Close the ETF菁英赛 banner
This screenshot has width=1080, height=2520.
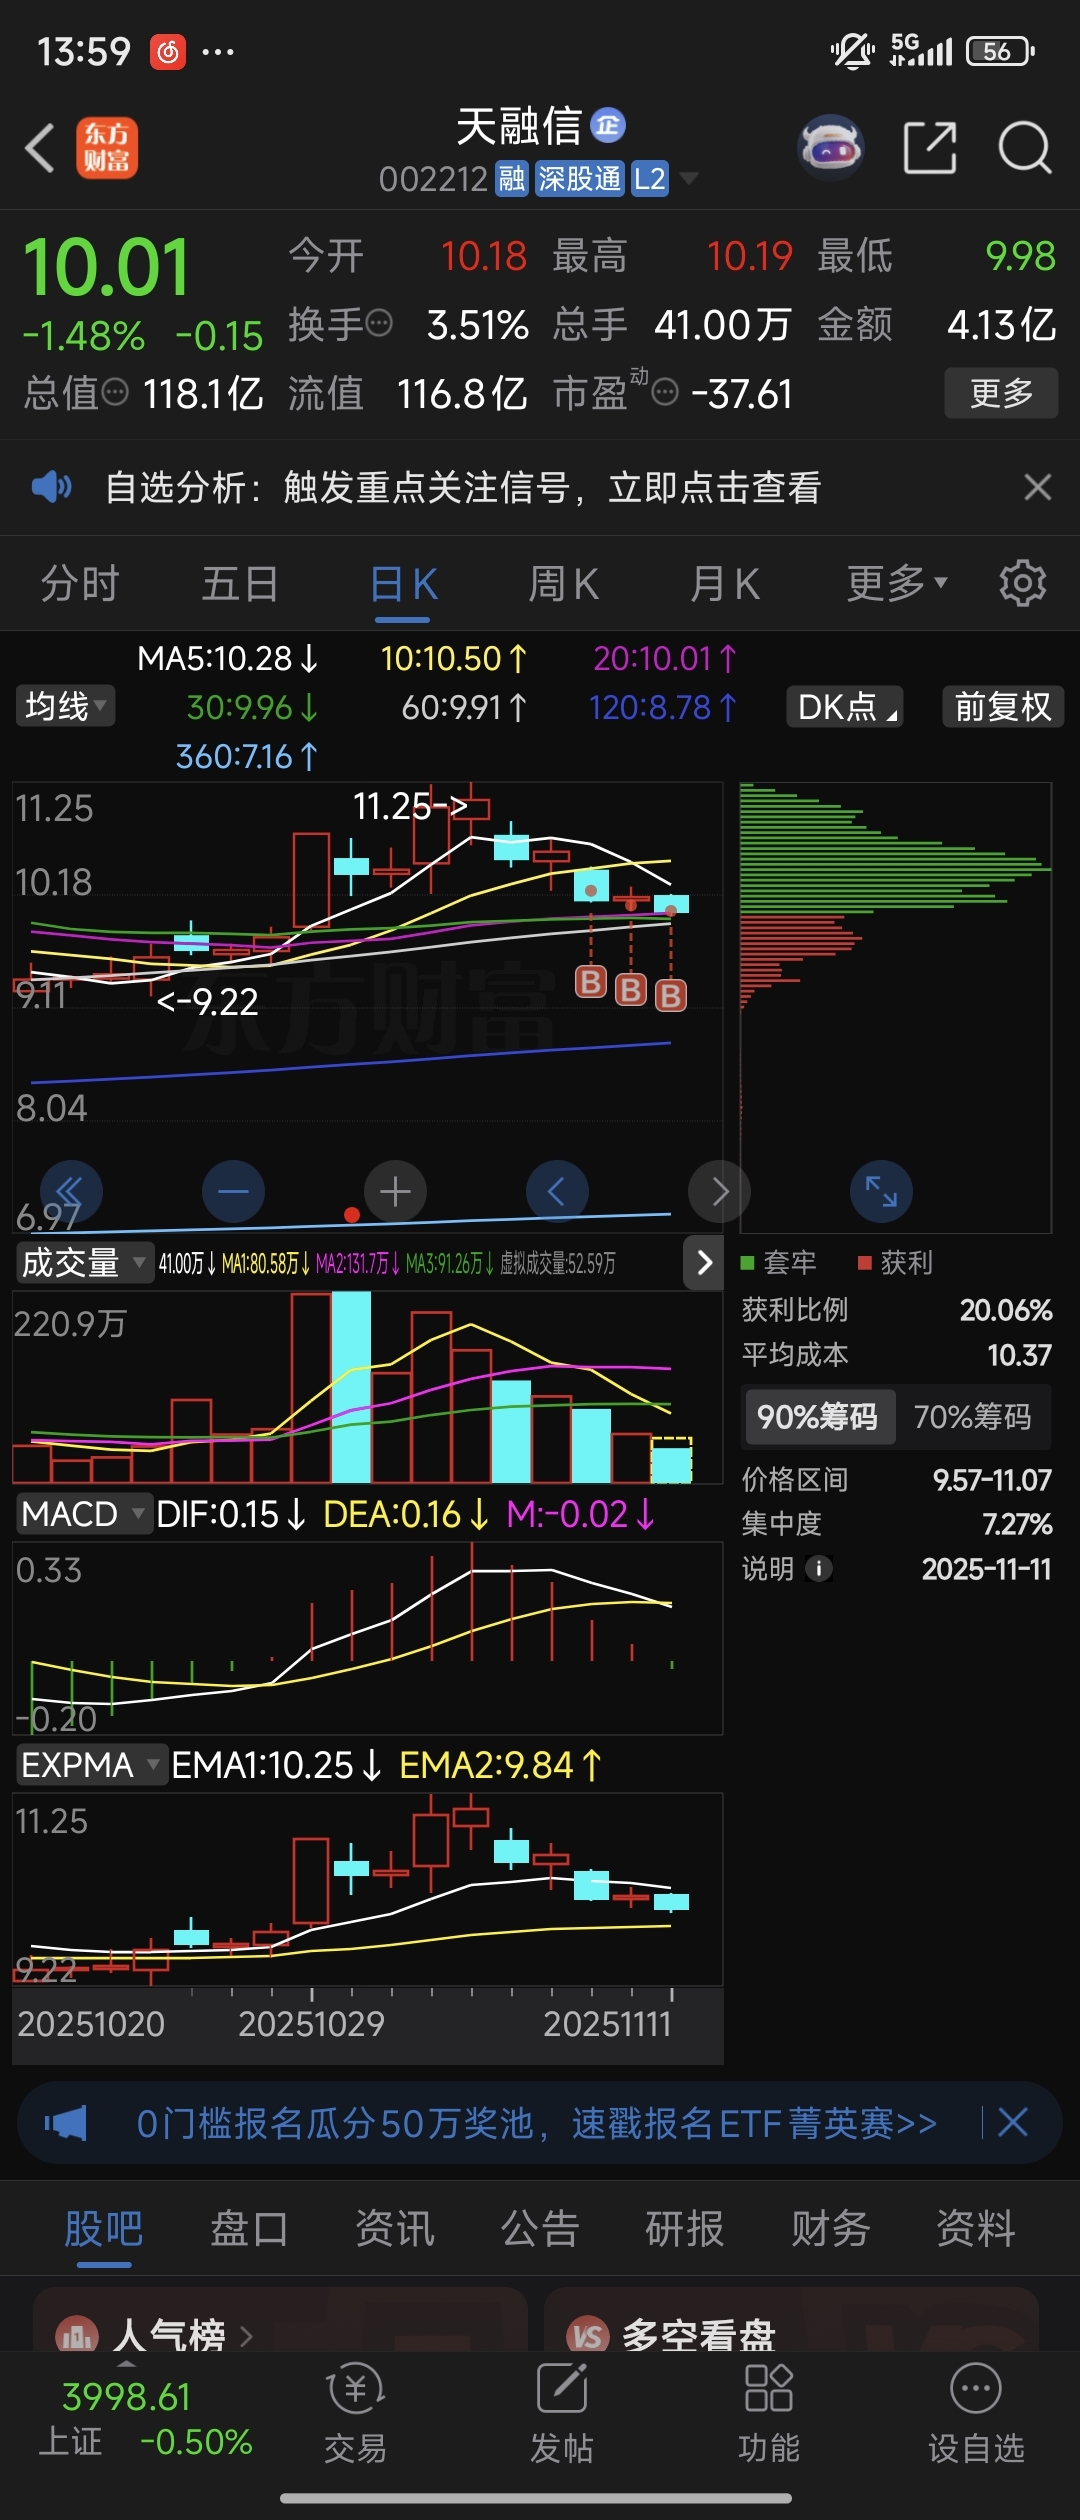[x=1013, y=2122]
